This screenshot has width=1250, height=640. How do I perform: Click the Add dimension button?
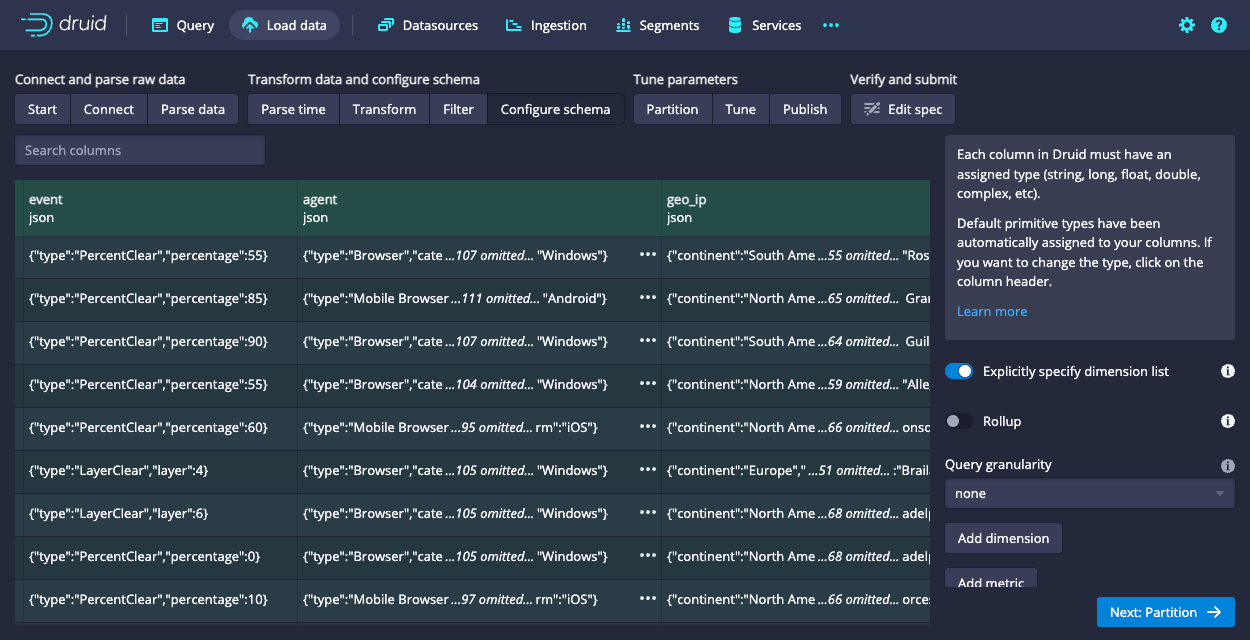tap(1003, 538)
